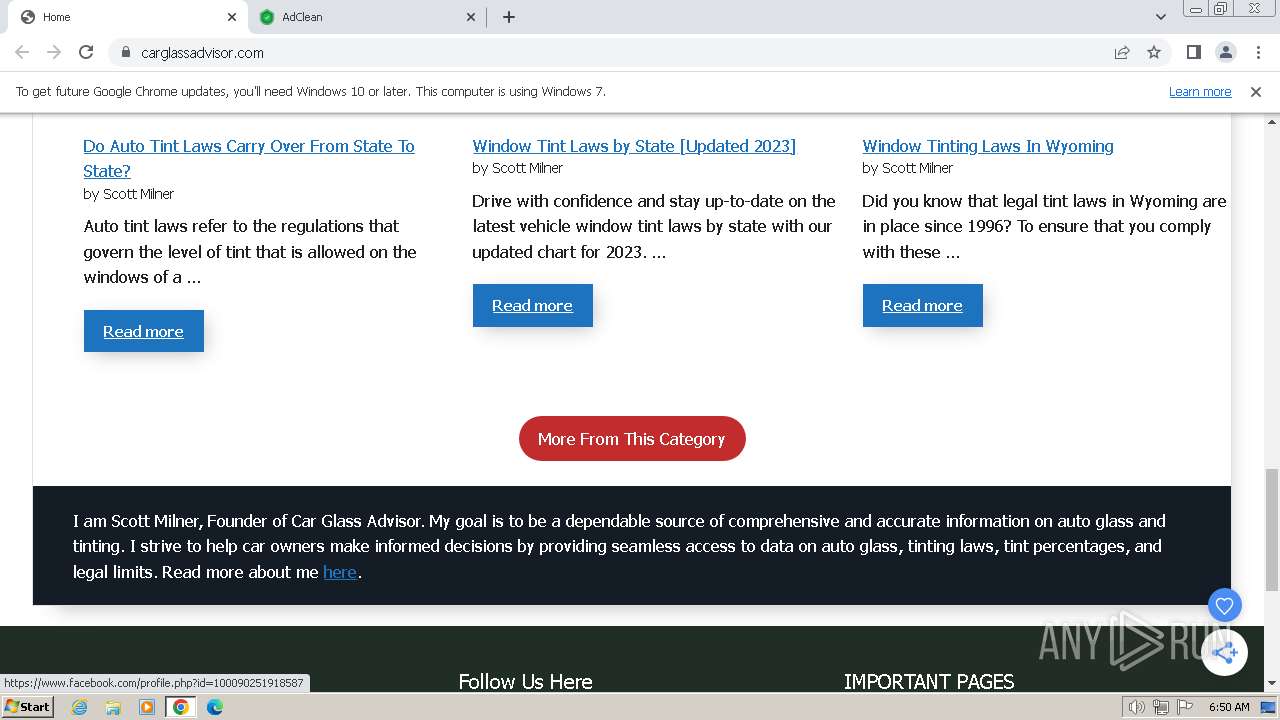This screenshot has width=1280, height=720.
Task: Go back to previous page
Action: point(22,52)
